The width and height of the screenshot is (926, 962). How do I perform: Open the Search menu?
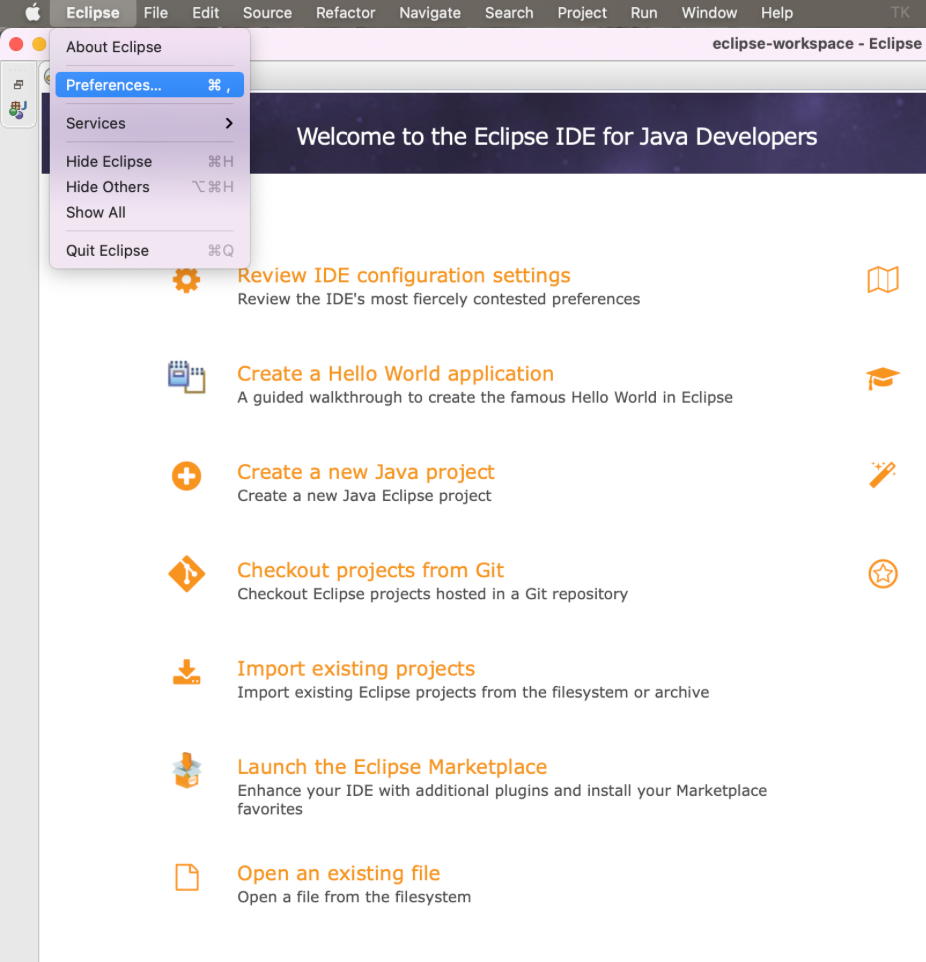click(x=509, y=13)
